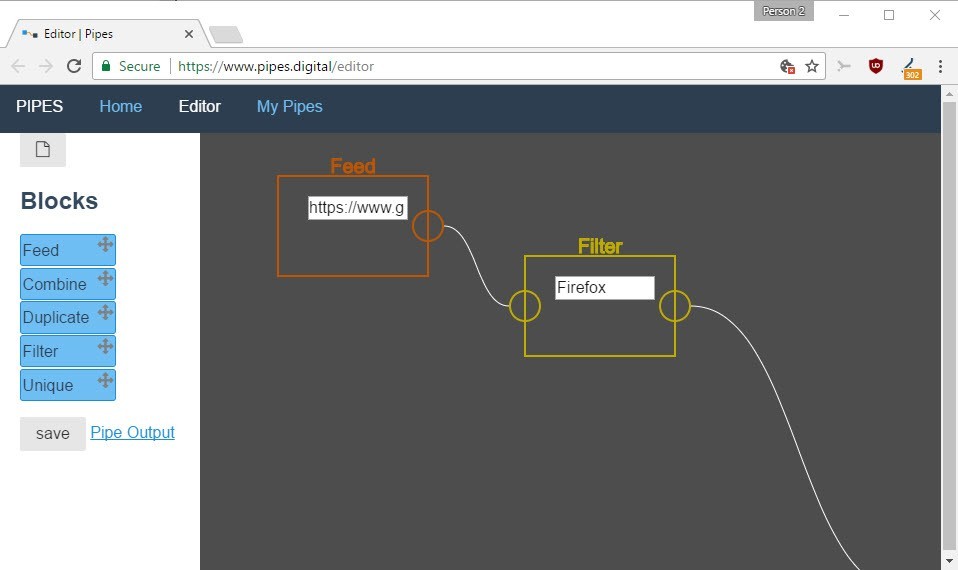
Task: Open Chrome's three-dot menu
Action: (940, 66)
